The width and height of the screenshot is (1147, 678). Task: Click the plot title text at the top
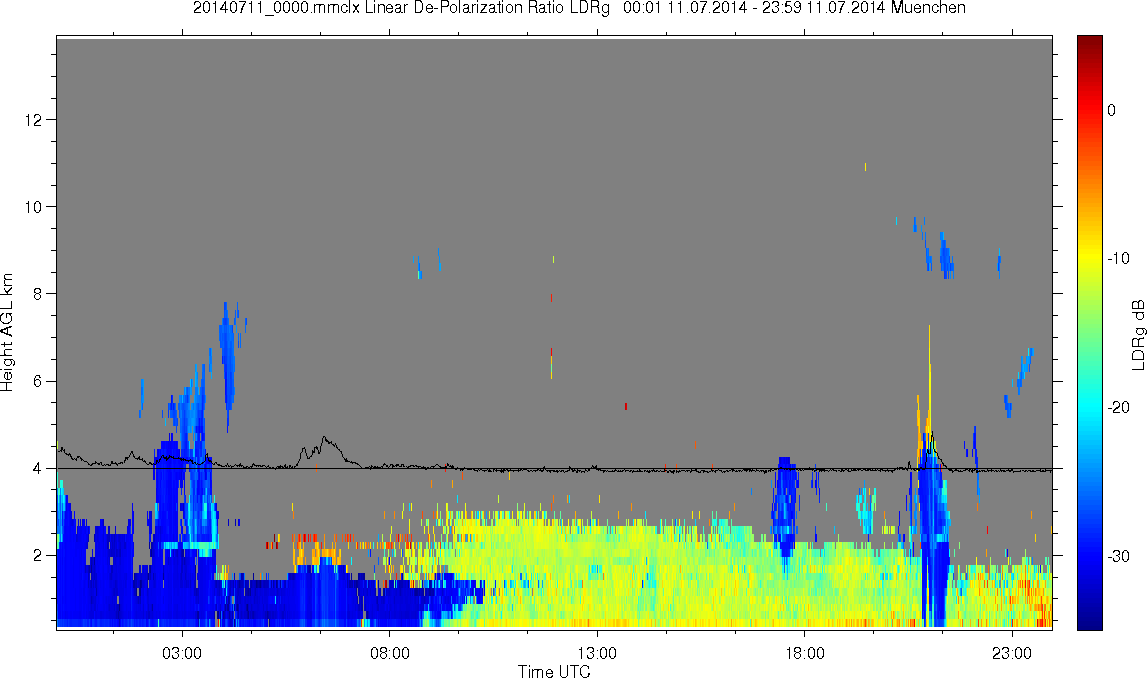(579, 8)
